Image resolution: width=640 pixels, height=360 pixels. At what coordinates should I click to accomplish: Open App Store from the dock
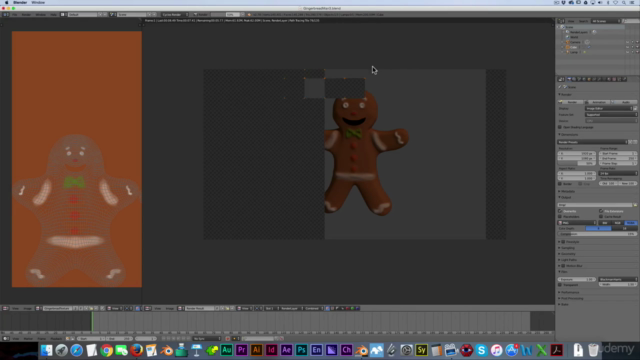click(x=511, y=350)
